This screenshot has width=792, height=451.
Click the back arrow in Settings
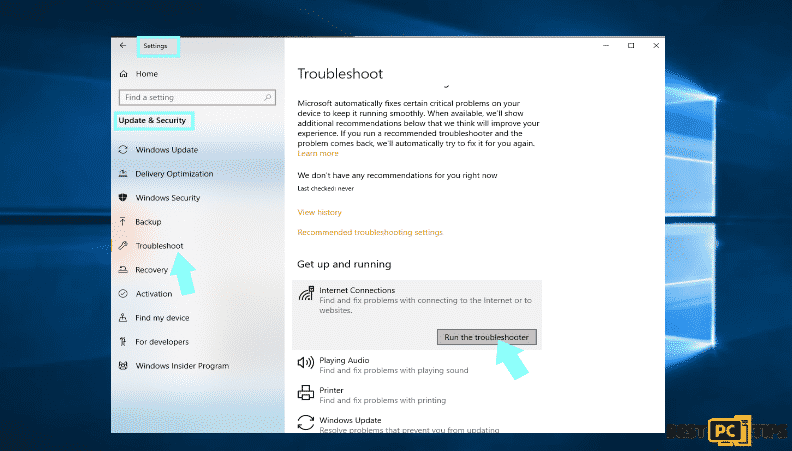pos(123,45)
